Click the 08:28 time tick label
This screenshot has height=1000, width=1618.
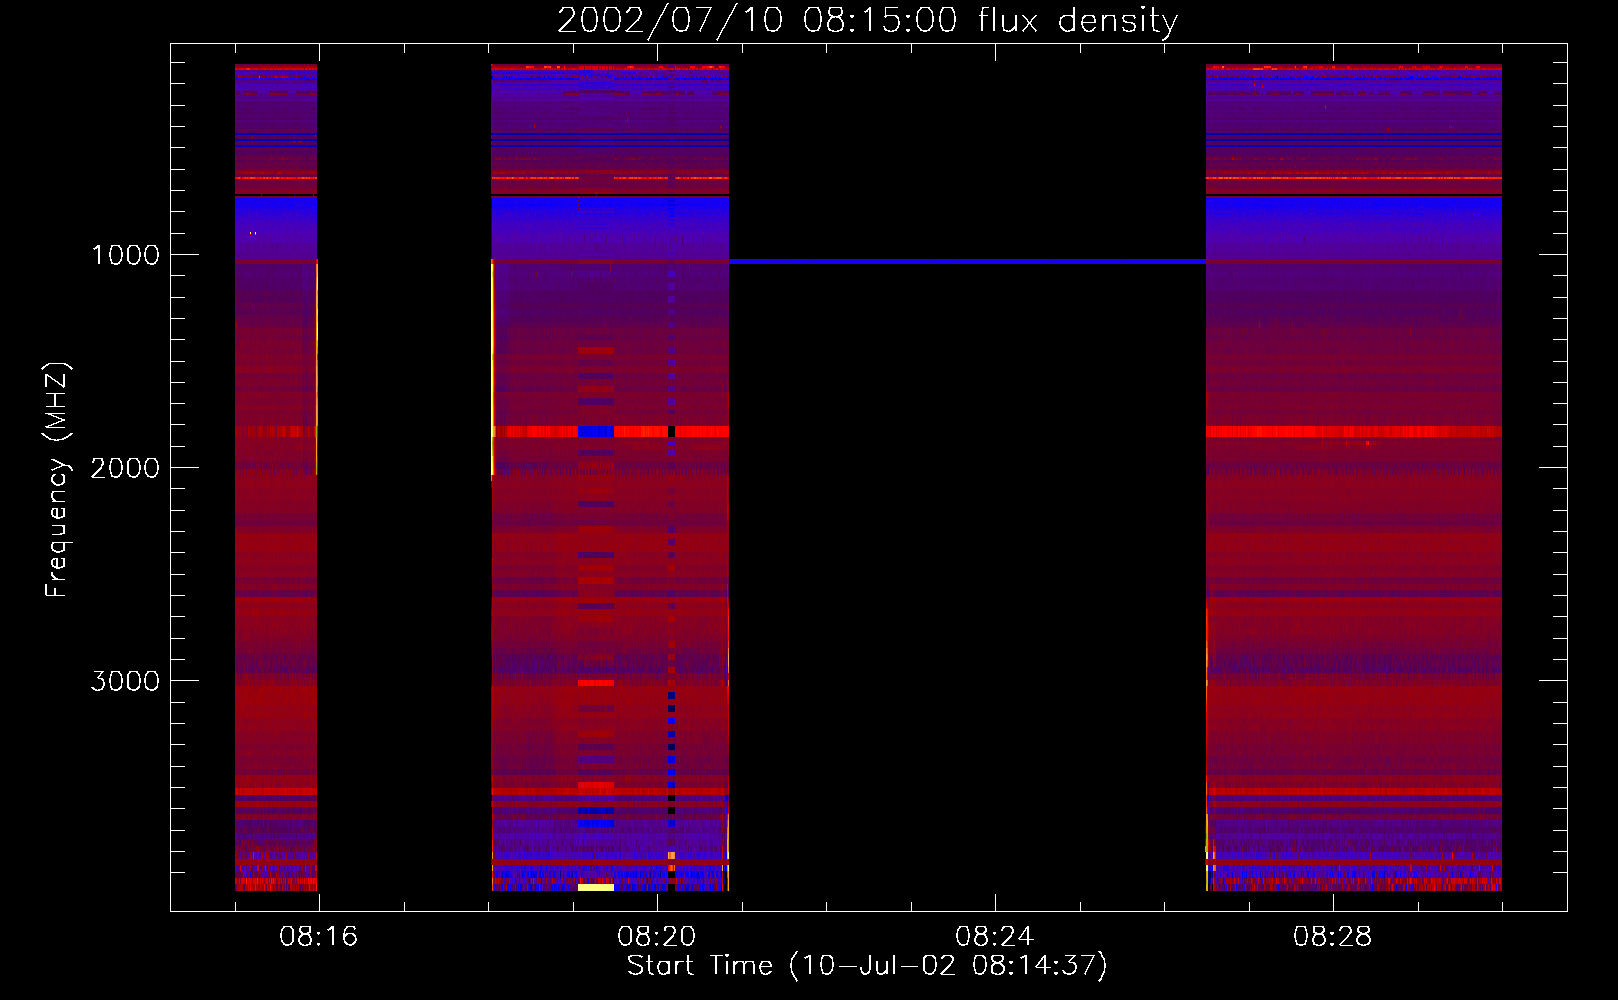[x=1332, y=937]
